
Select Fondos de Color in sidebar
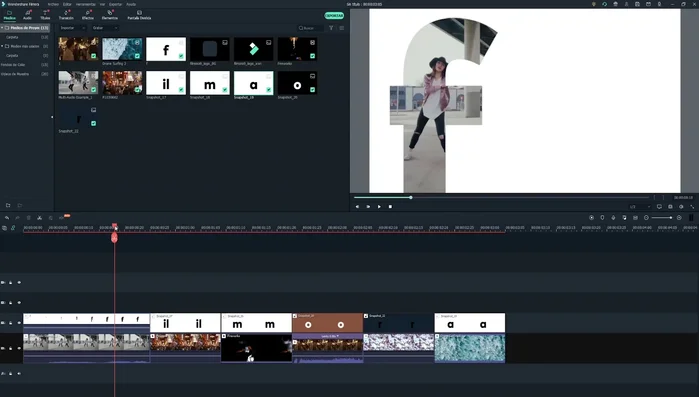13,65
